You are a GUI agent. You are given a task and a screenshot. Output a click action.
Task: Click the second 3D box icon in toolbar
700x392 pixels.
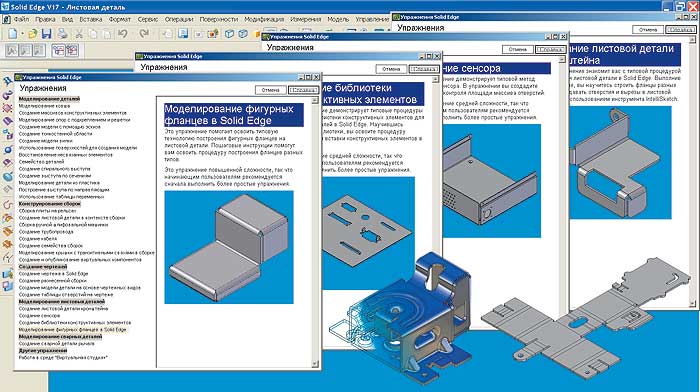(243, 34)
